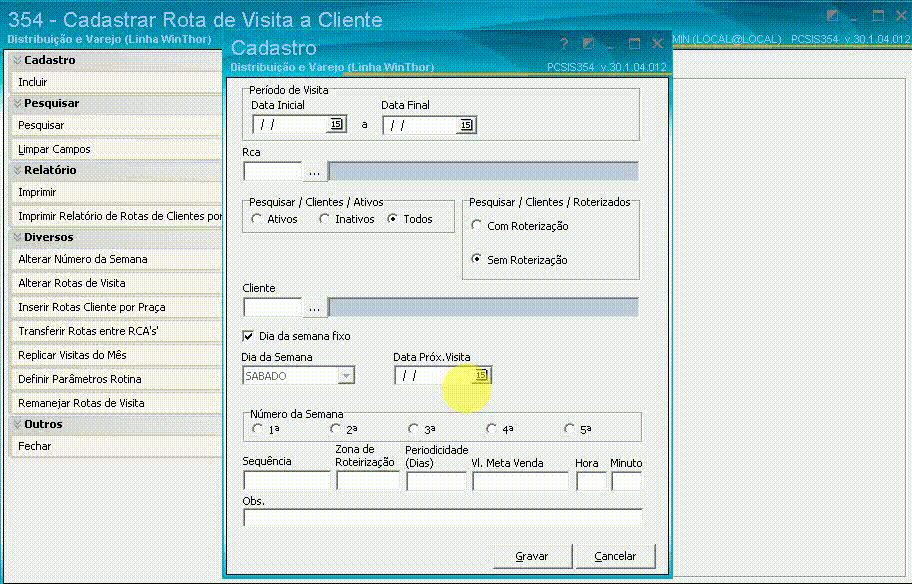Image resolution: width=912 pixels, height=584 pixels.
Task: Minimize the Cadastro dialog window
Action: (x=611, y=45)
